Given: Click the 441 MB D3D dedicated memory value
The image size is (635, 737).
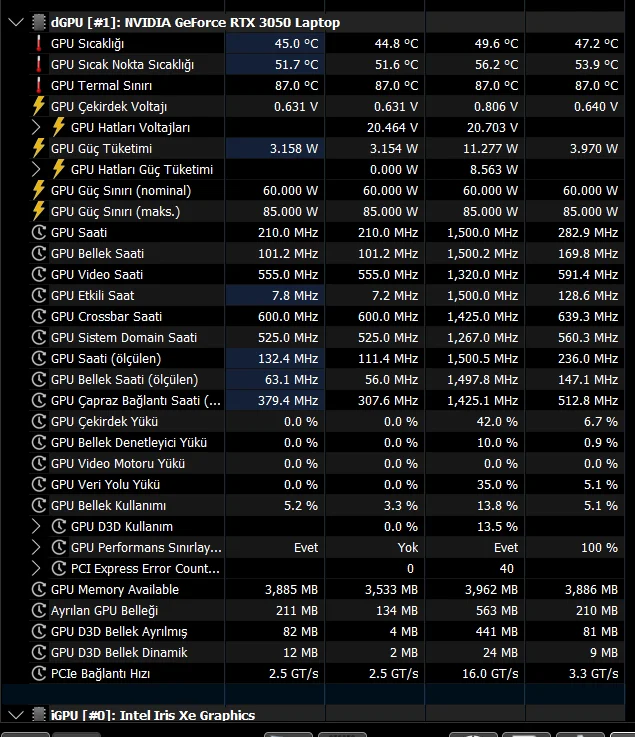Looking at the screenshot, I should click(496, 632).
